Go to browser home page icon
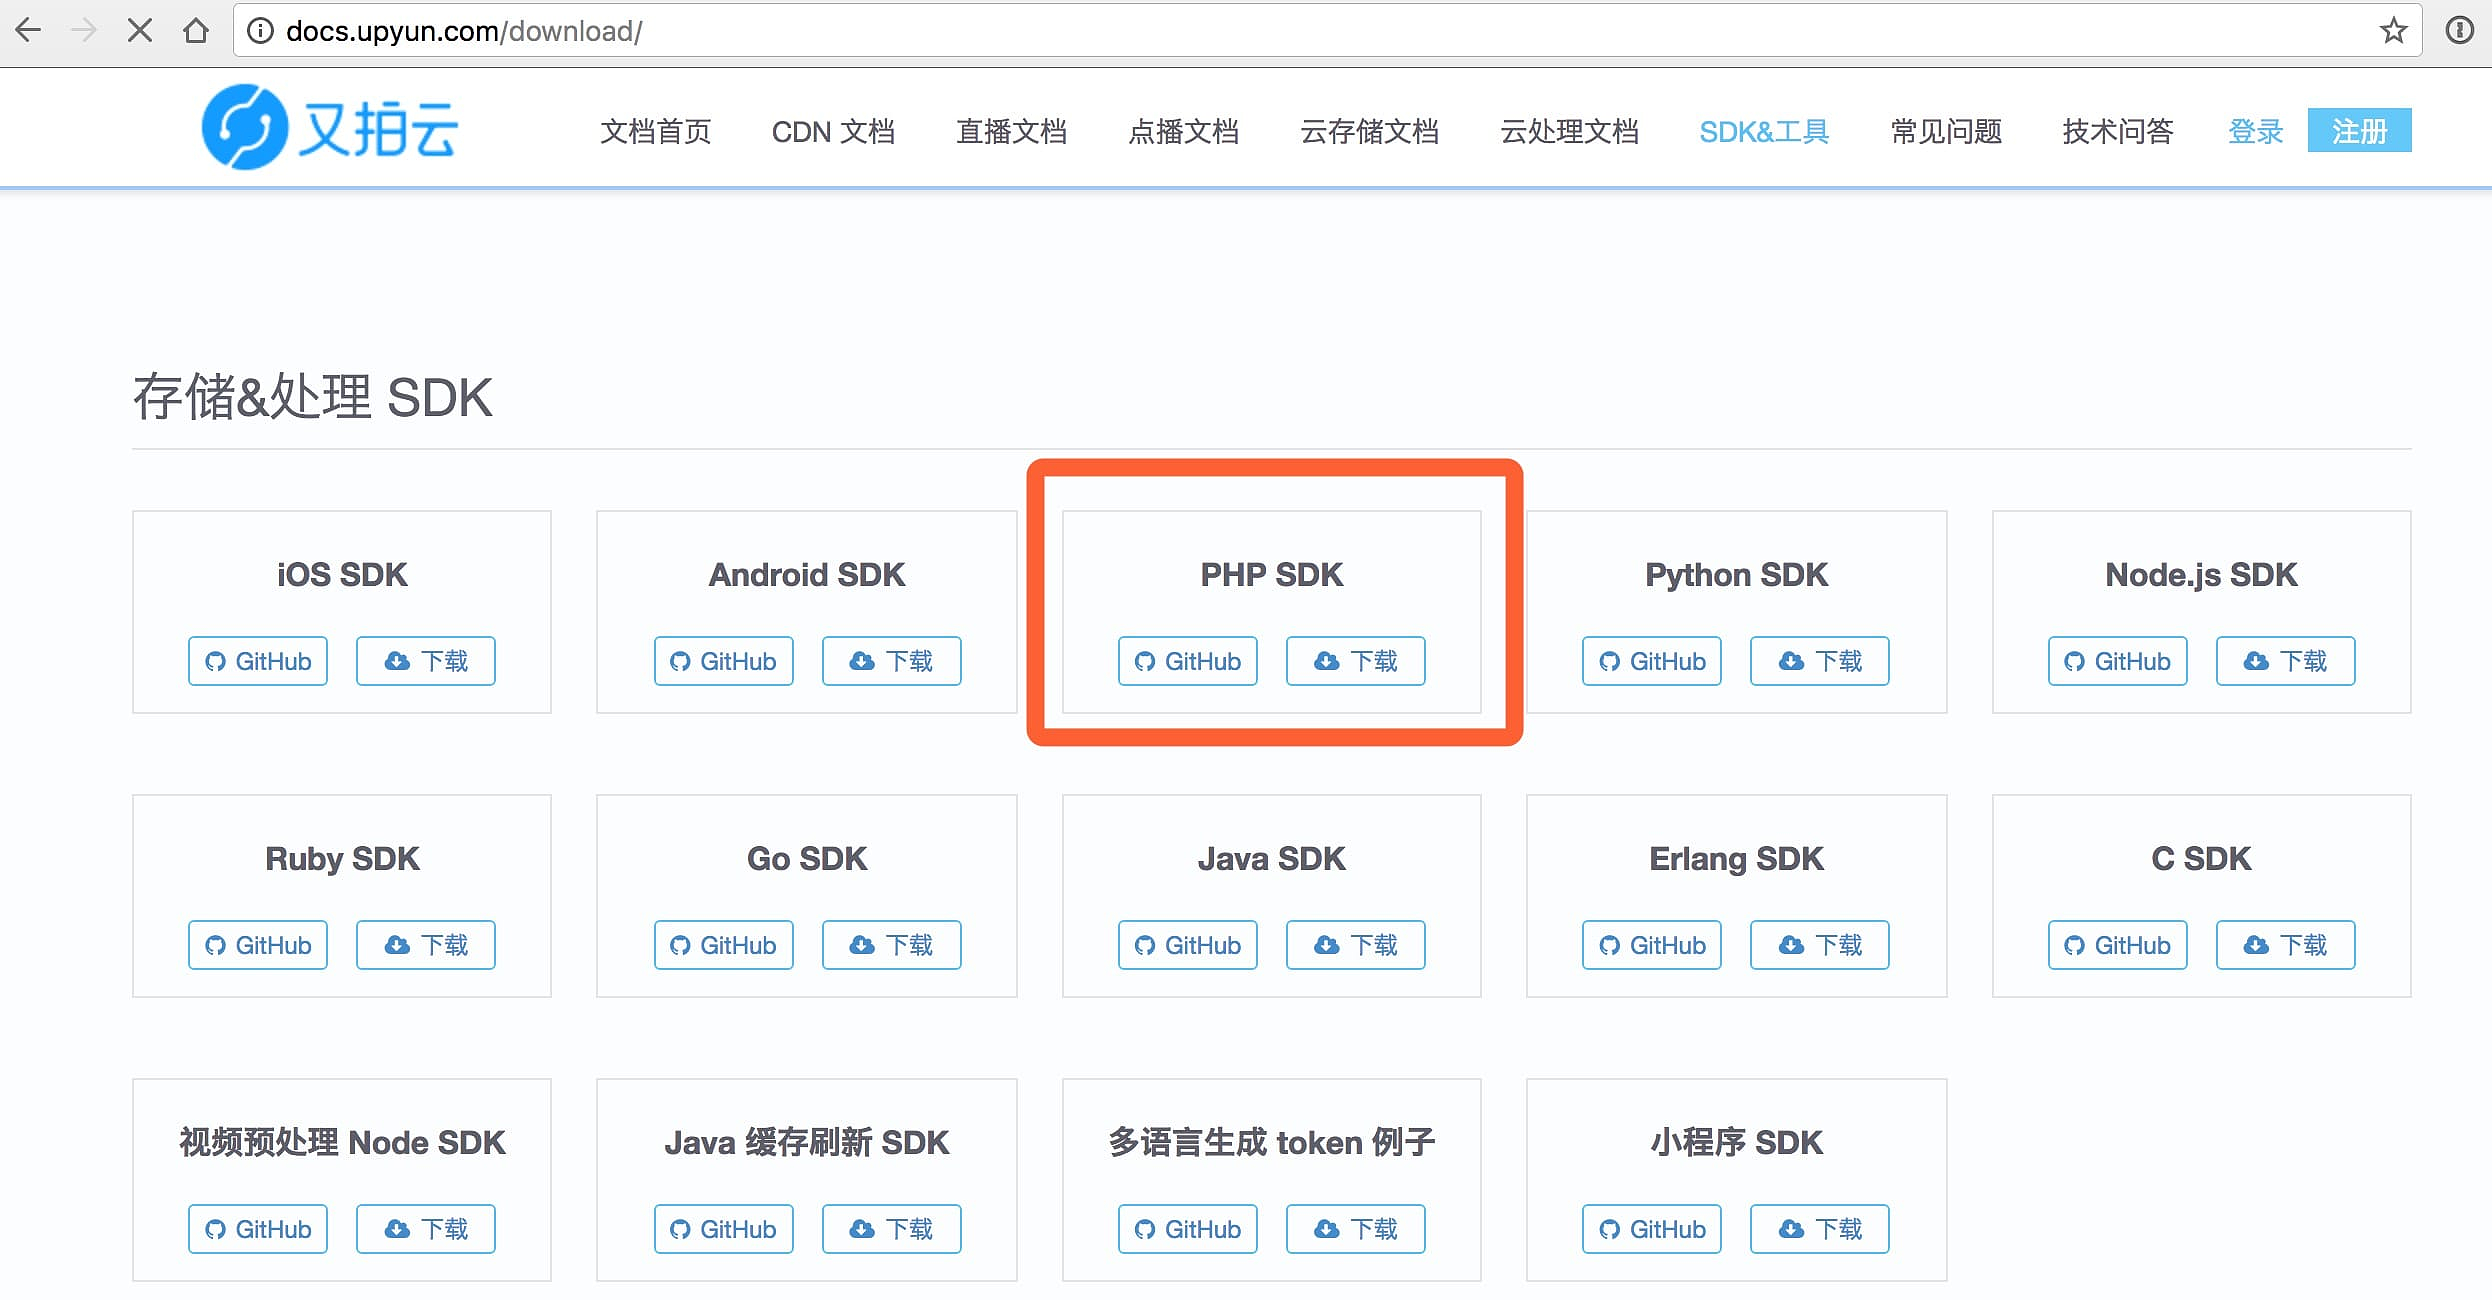The image size is (2492, 1300). point(196,31)
